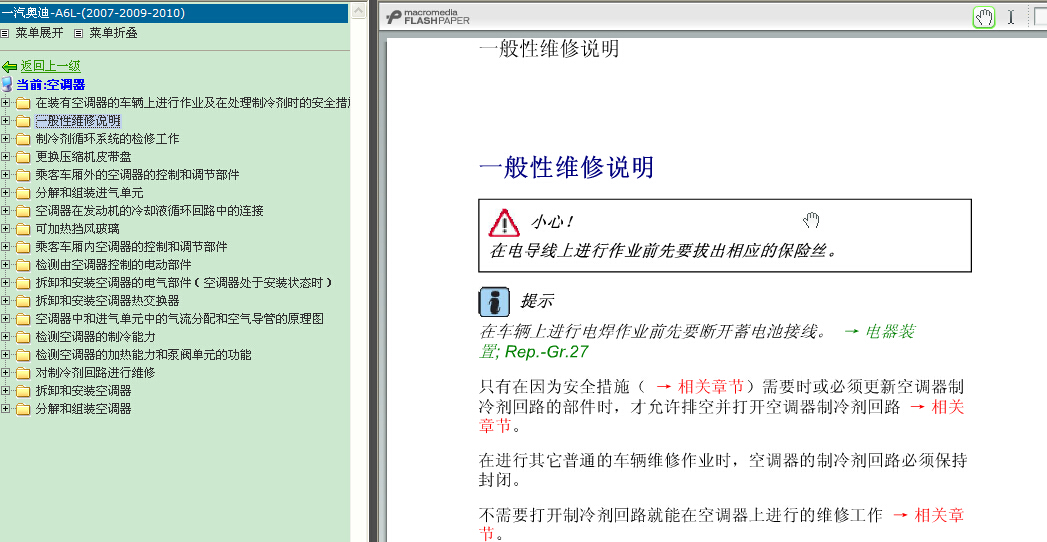
Task: Click folder icon of 制冷剂循环系统的检修工作
Action: pos(23,139)
